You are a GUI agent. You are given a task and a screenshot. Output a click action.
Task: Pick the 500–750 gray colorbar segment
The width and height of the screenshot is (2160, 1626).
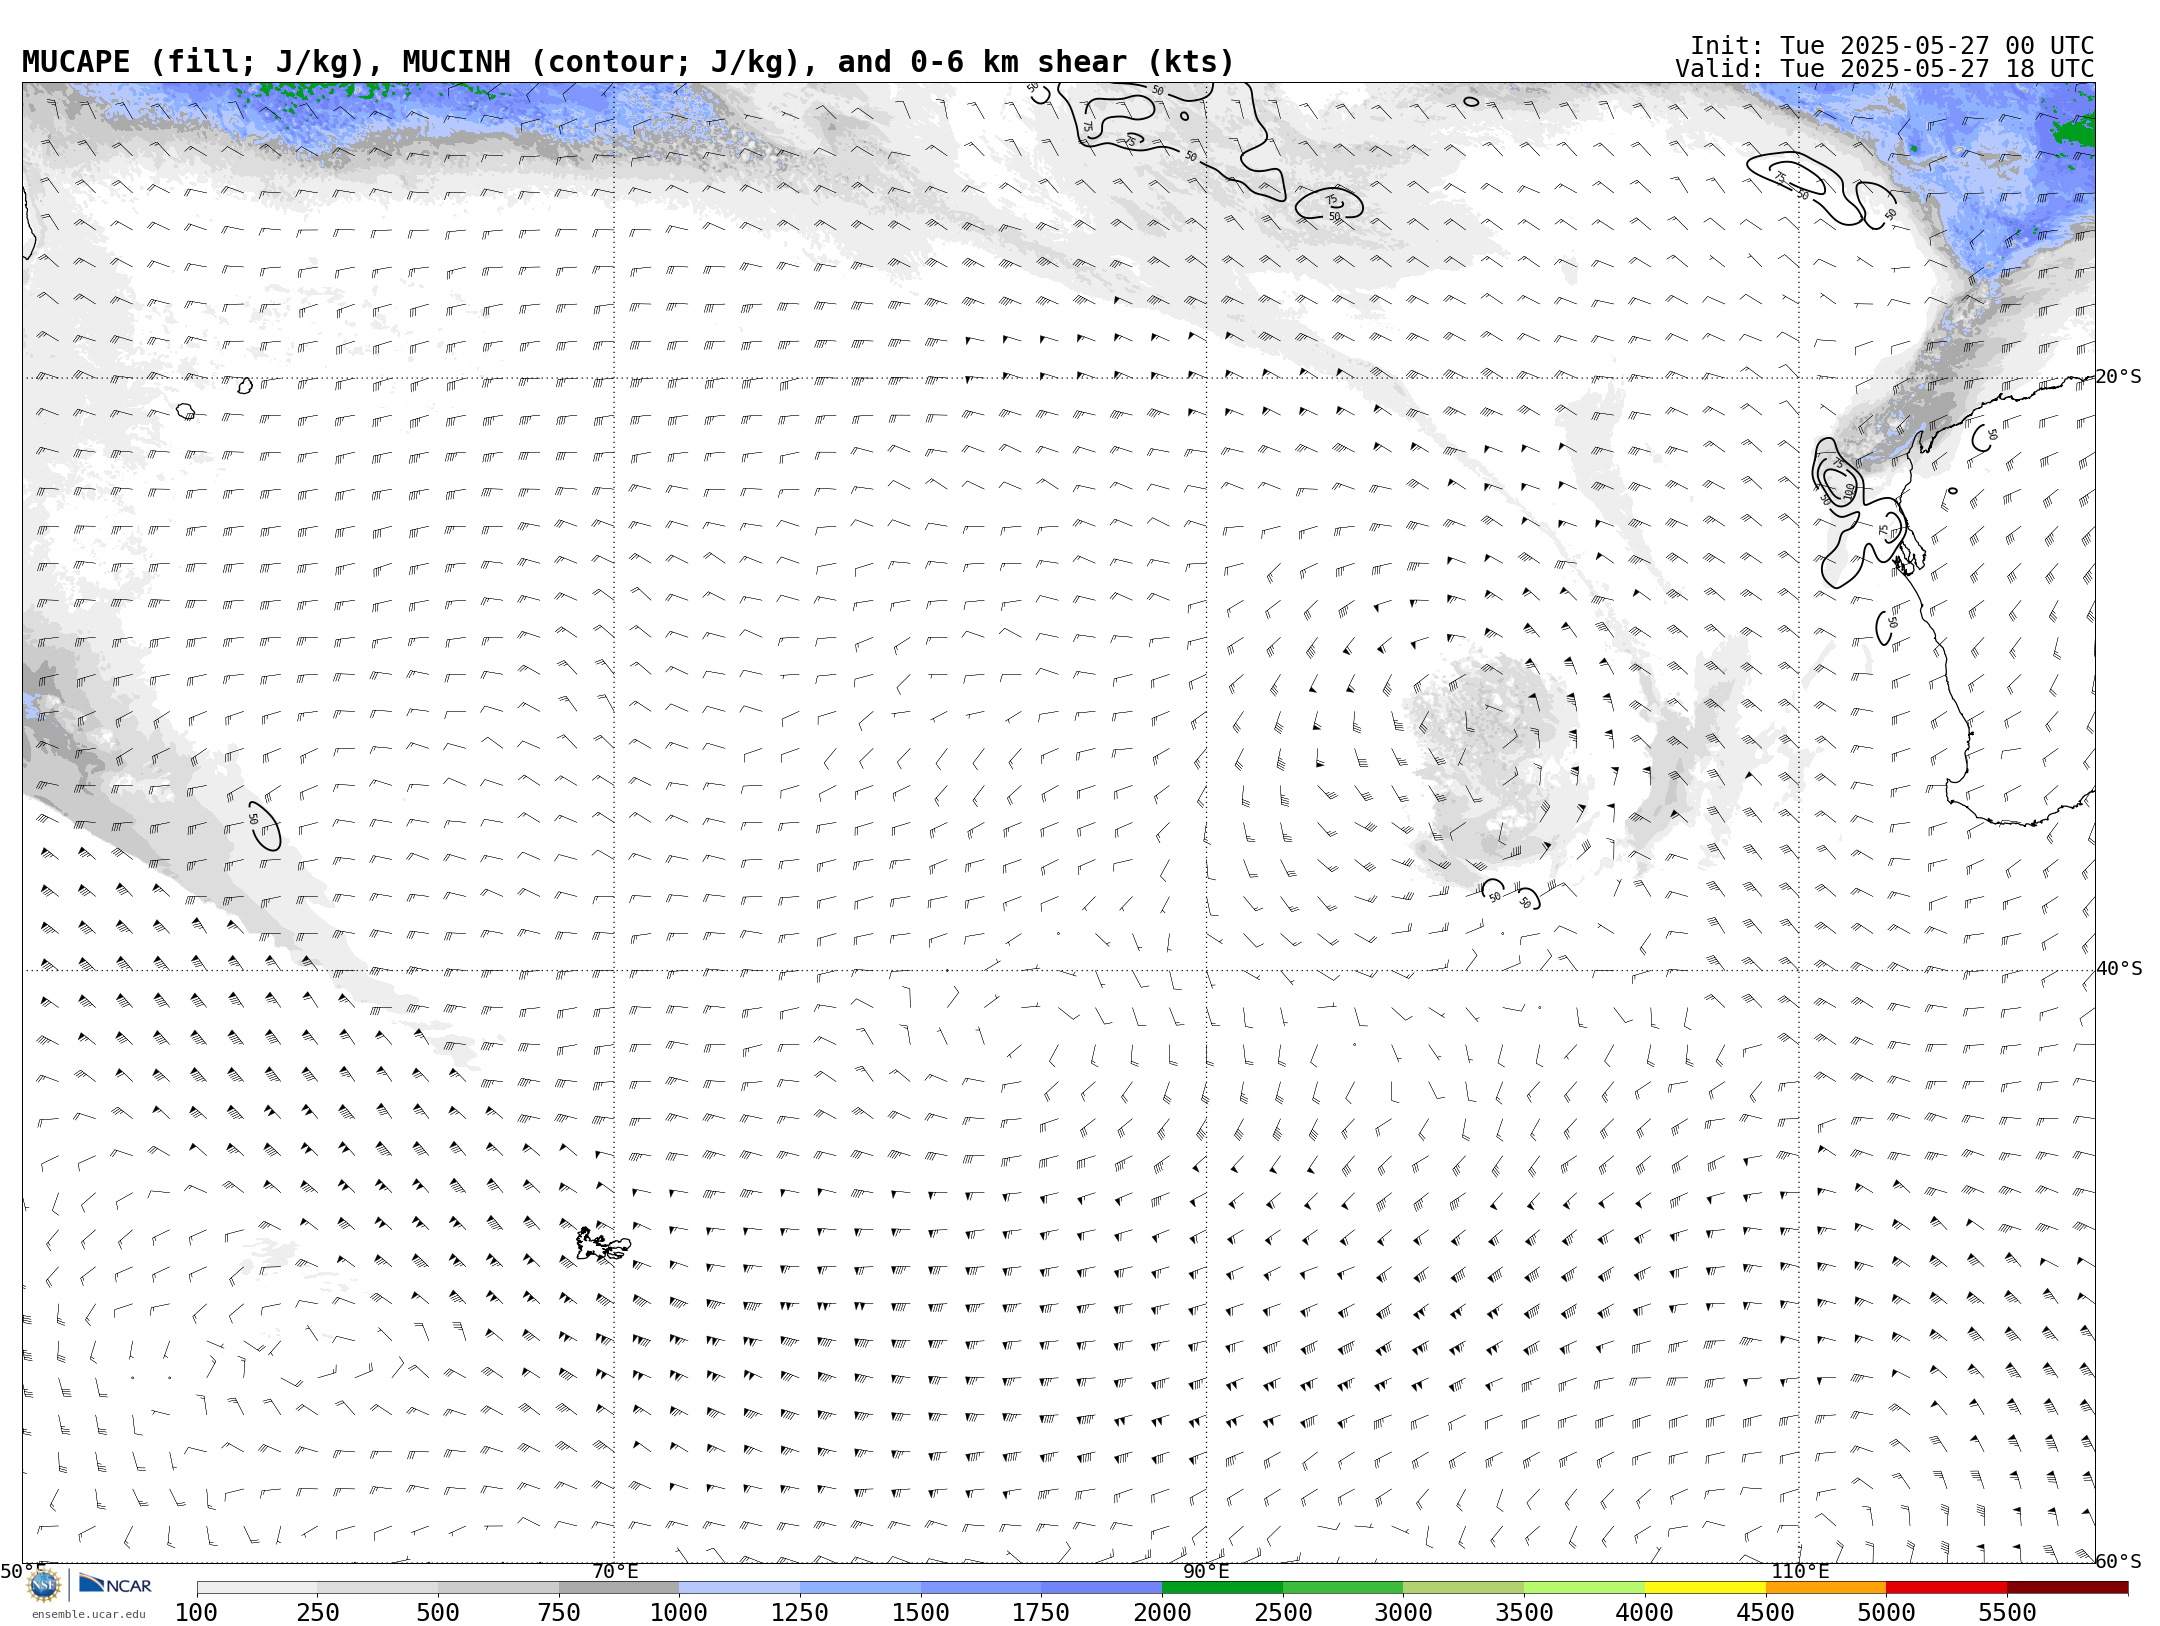[x=498, y=1588]
